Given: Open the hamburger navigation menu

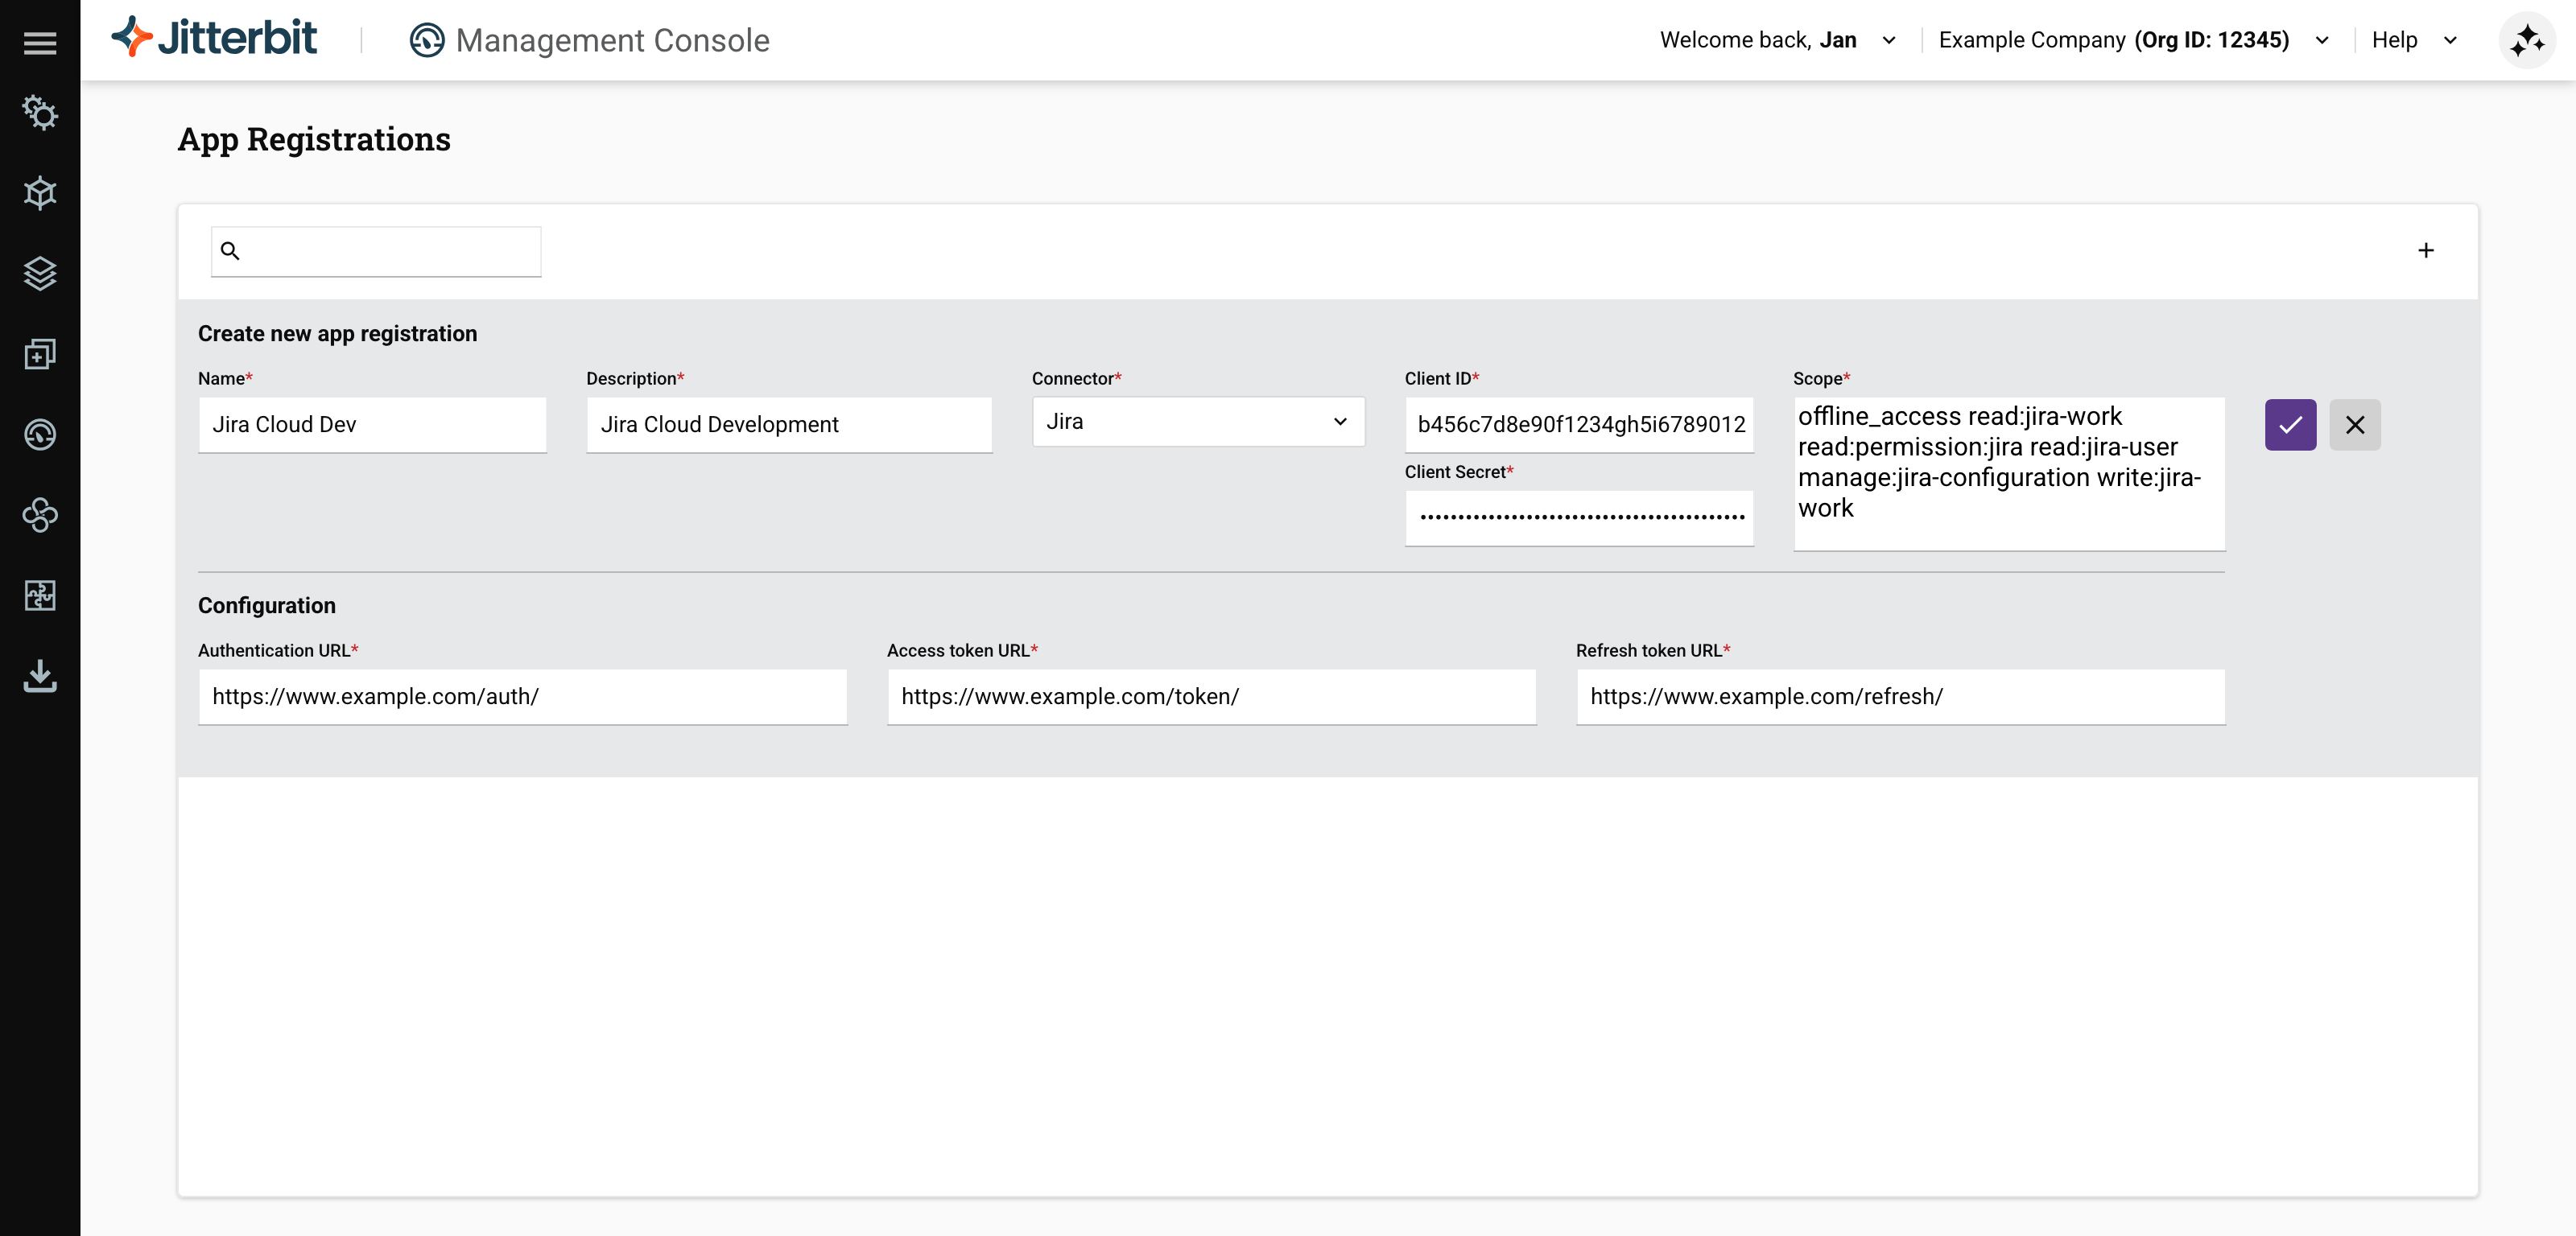Looking at the screenshot, I should point(40,42).
